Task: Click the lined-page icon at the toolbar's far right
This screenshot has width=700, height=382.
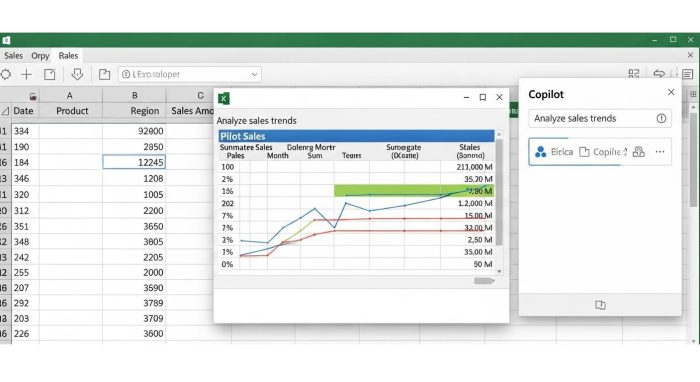Action: pyautogui.click(x=688, y=74)
